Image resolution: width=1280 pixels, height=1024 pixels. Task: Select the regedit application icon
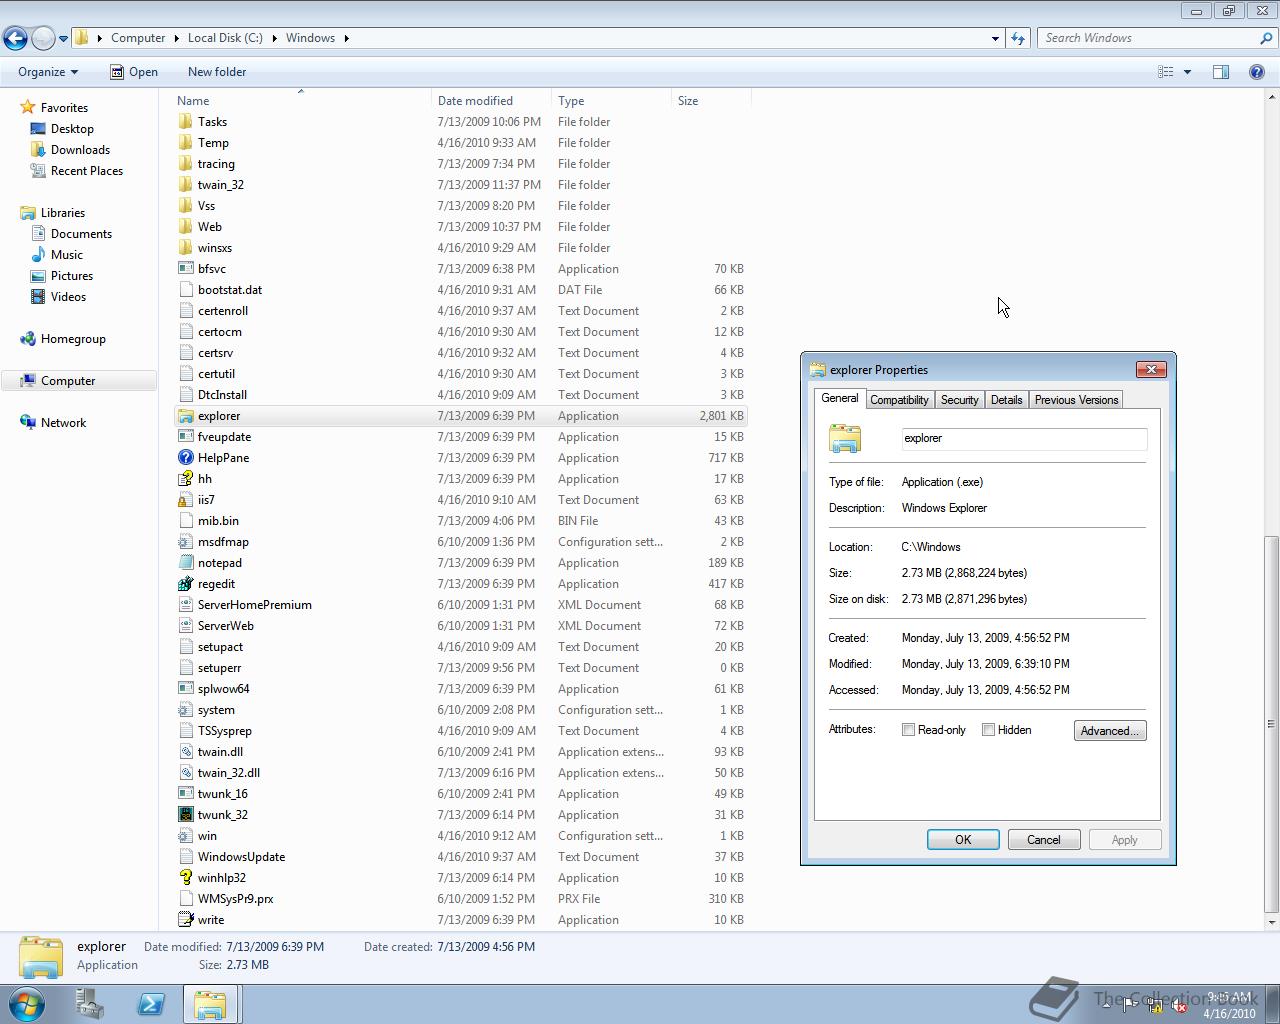click(x=185, y=584)
